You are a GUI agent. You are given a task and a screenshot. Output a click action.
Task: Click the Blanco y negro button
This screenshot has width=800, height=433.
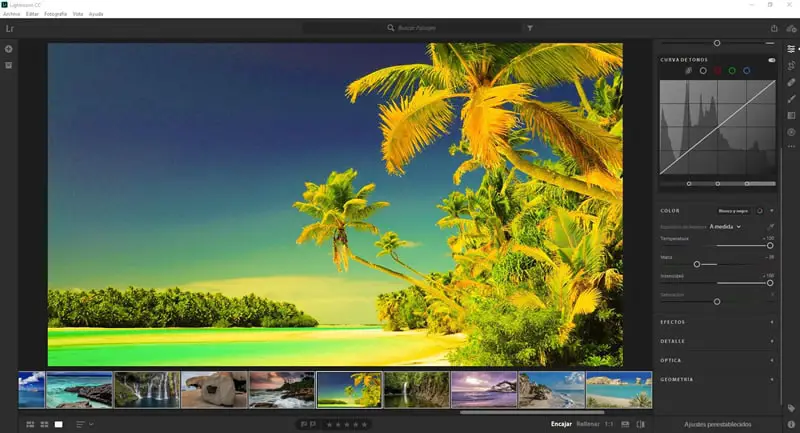tap(733, 211)
